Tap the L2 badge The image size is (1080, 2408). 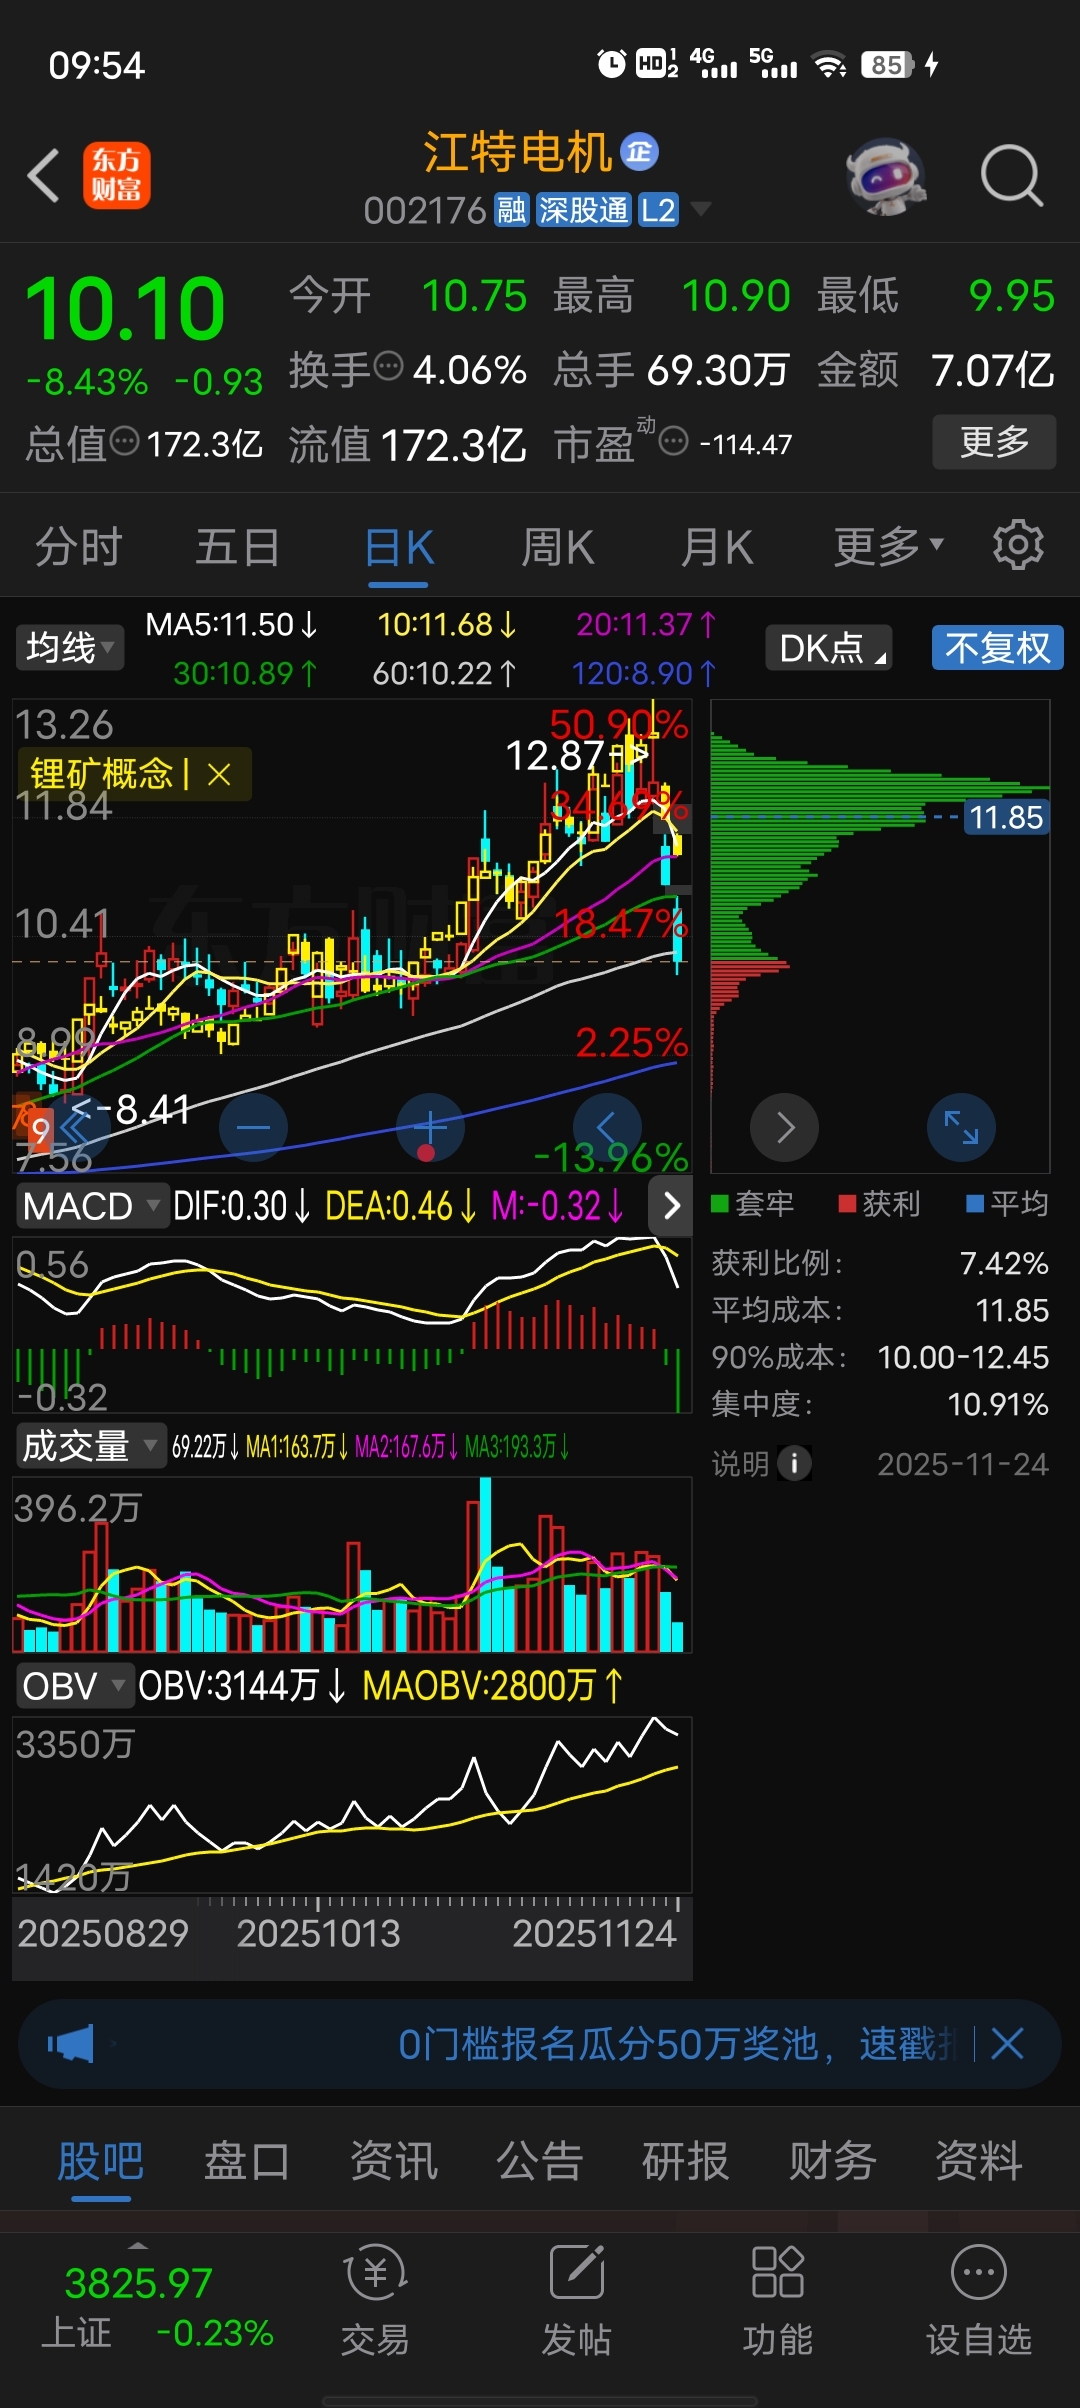click(658, 210)
